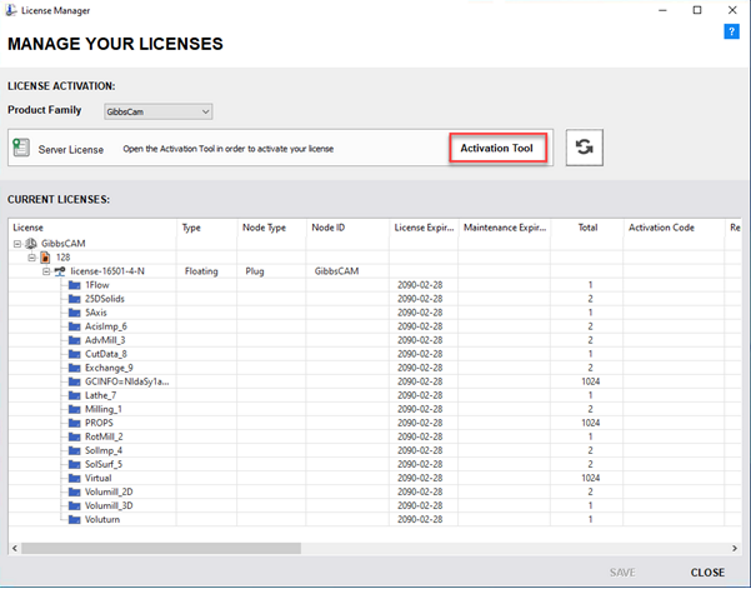Click the Volumill_2D total value 2
Screen dimensions: 751x589
coord(591,492)
